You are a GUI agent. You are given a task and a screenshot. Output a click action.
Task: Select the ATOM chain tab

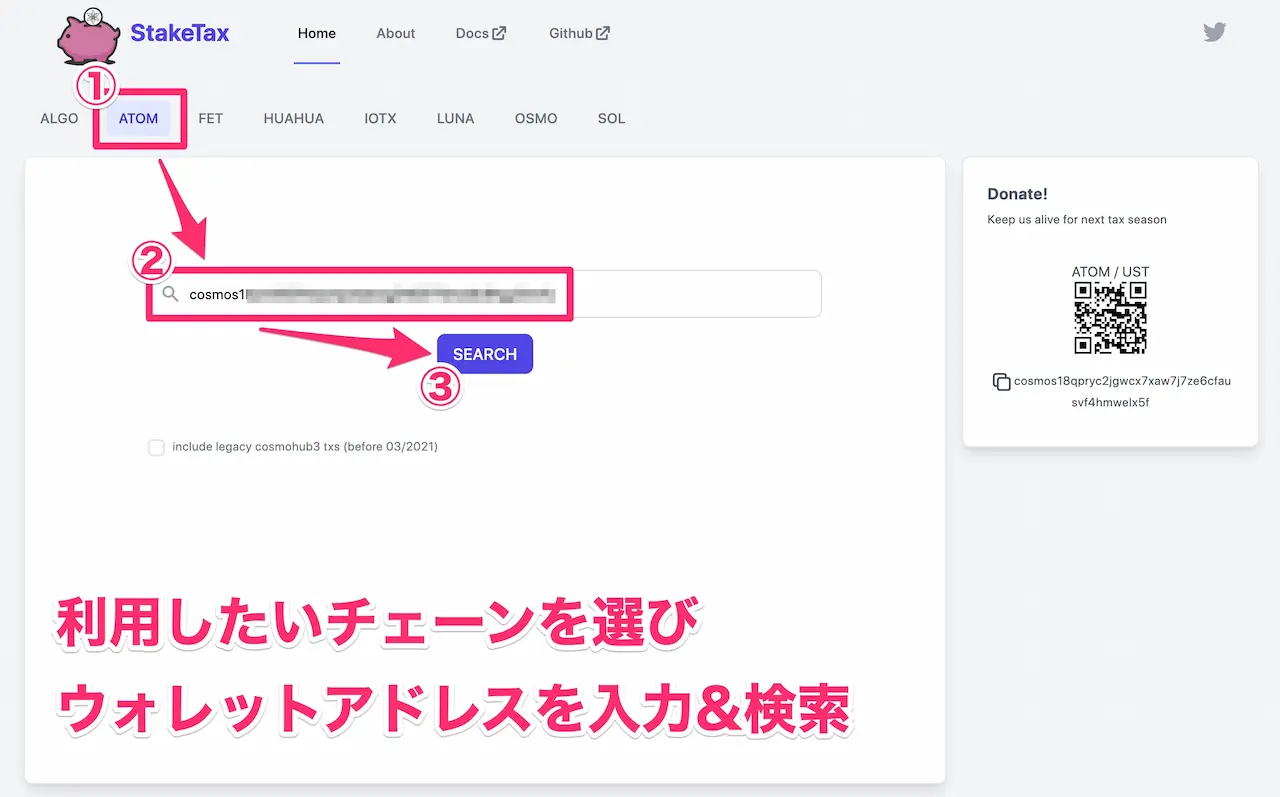(139, 118)
